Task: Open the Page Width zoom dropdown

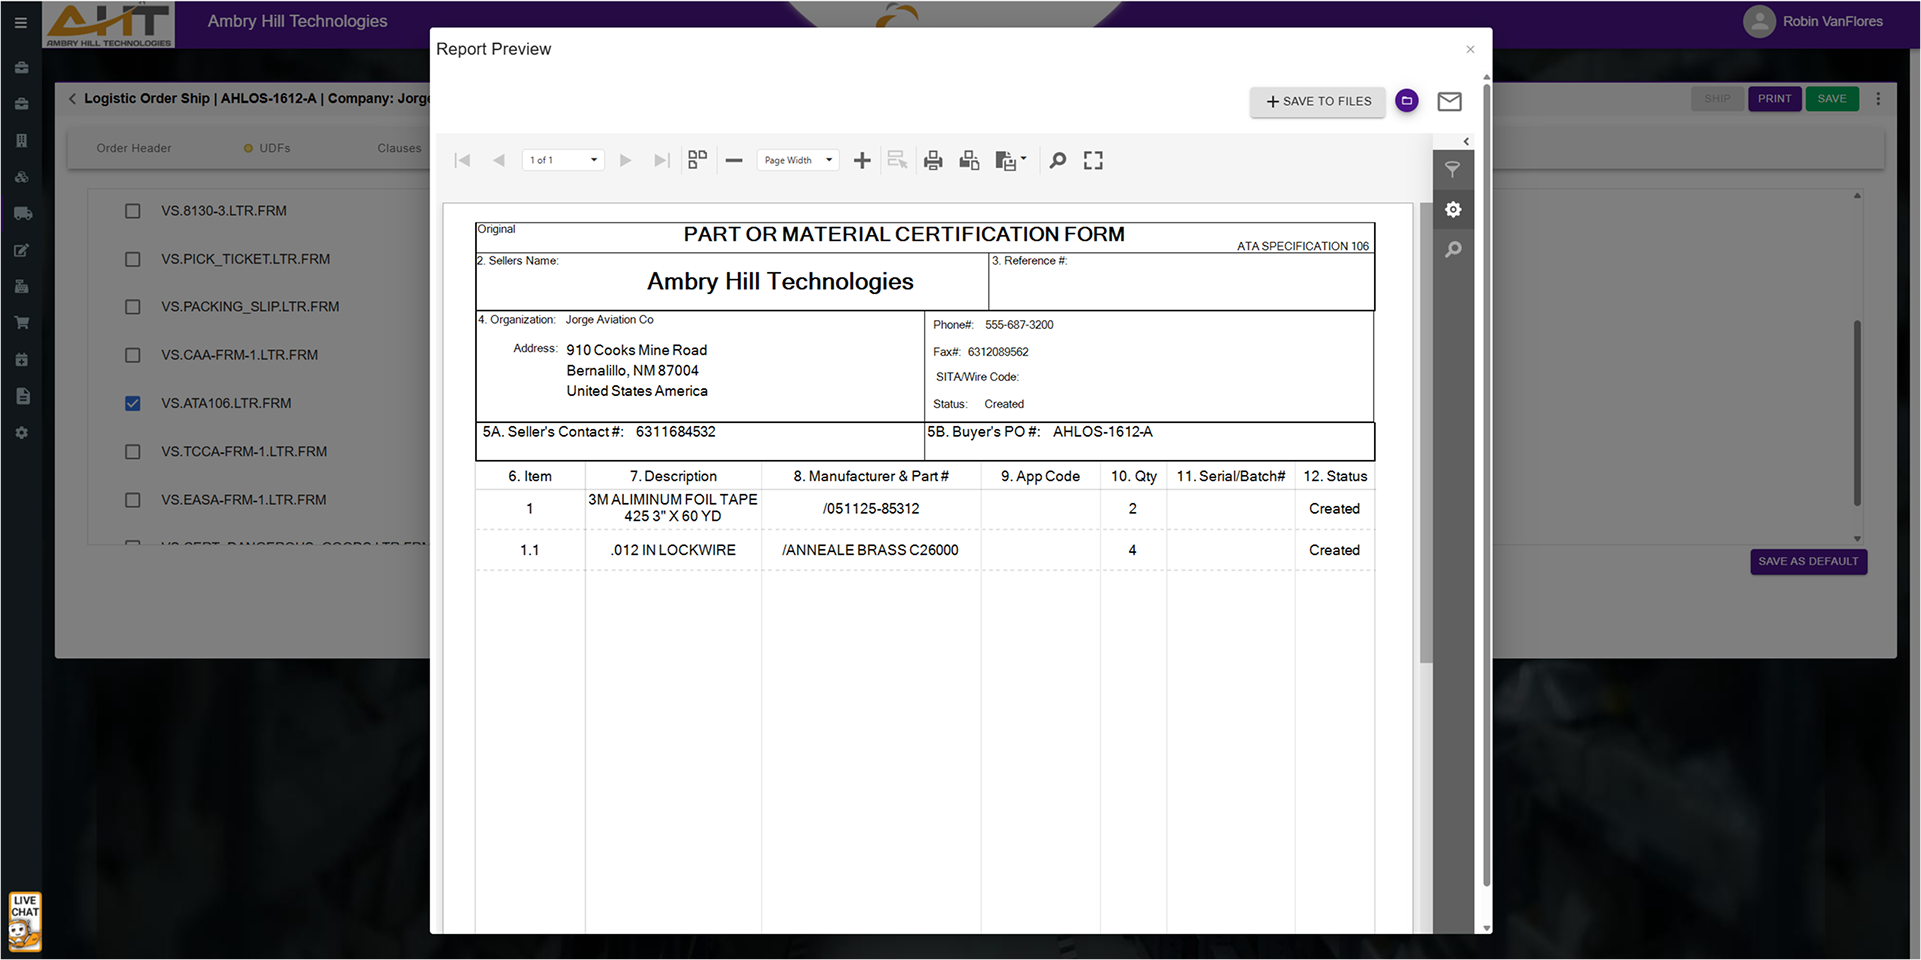Action: (x=797, y=160)
